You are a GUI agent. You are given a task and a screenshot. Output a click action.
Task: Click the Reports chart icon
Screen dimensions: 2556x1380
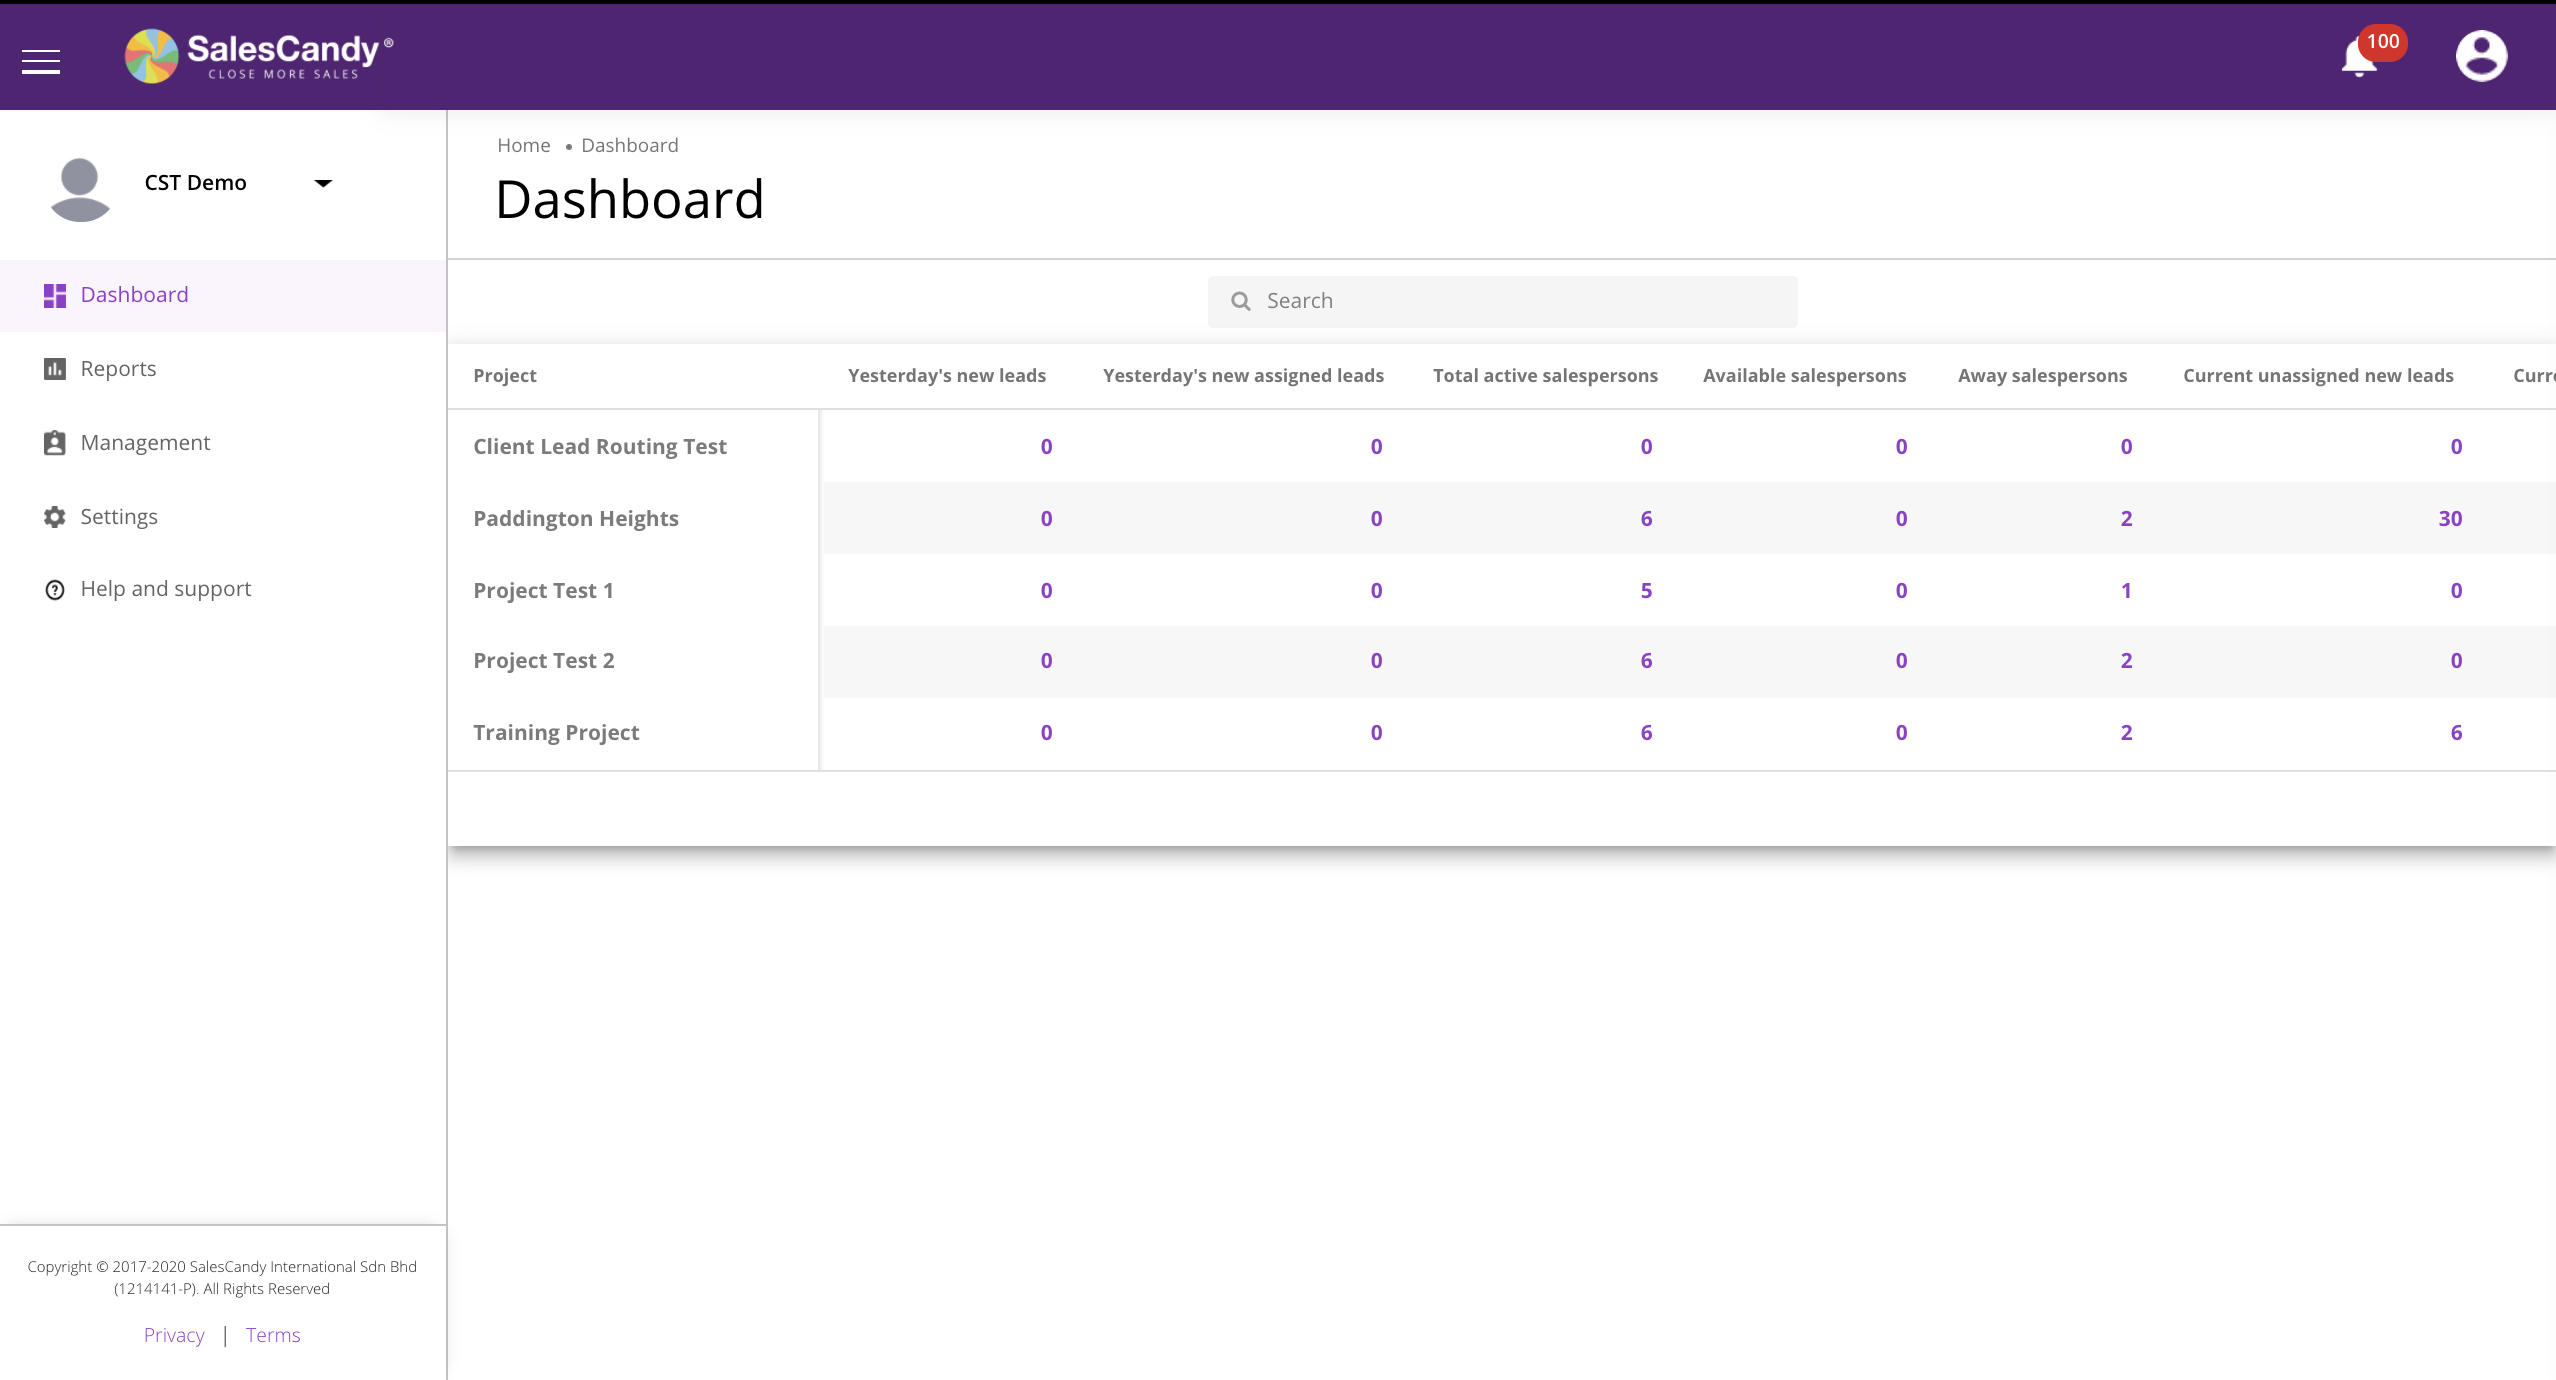(55, 369)
